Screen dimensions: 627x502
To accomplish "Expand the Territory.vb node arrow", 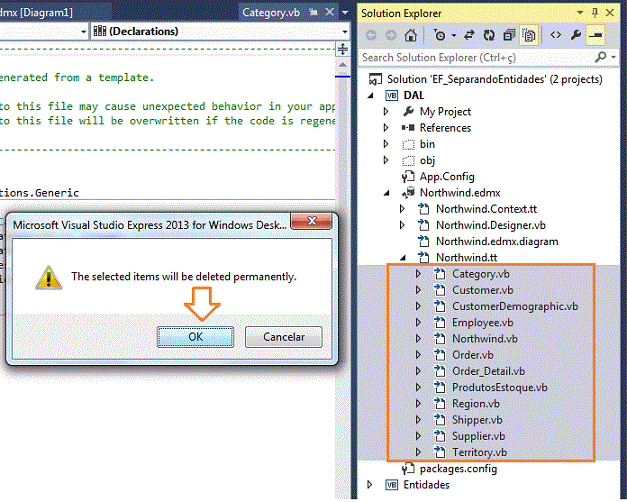I will pos(418,452).
